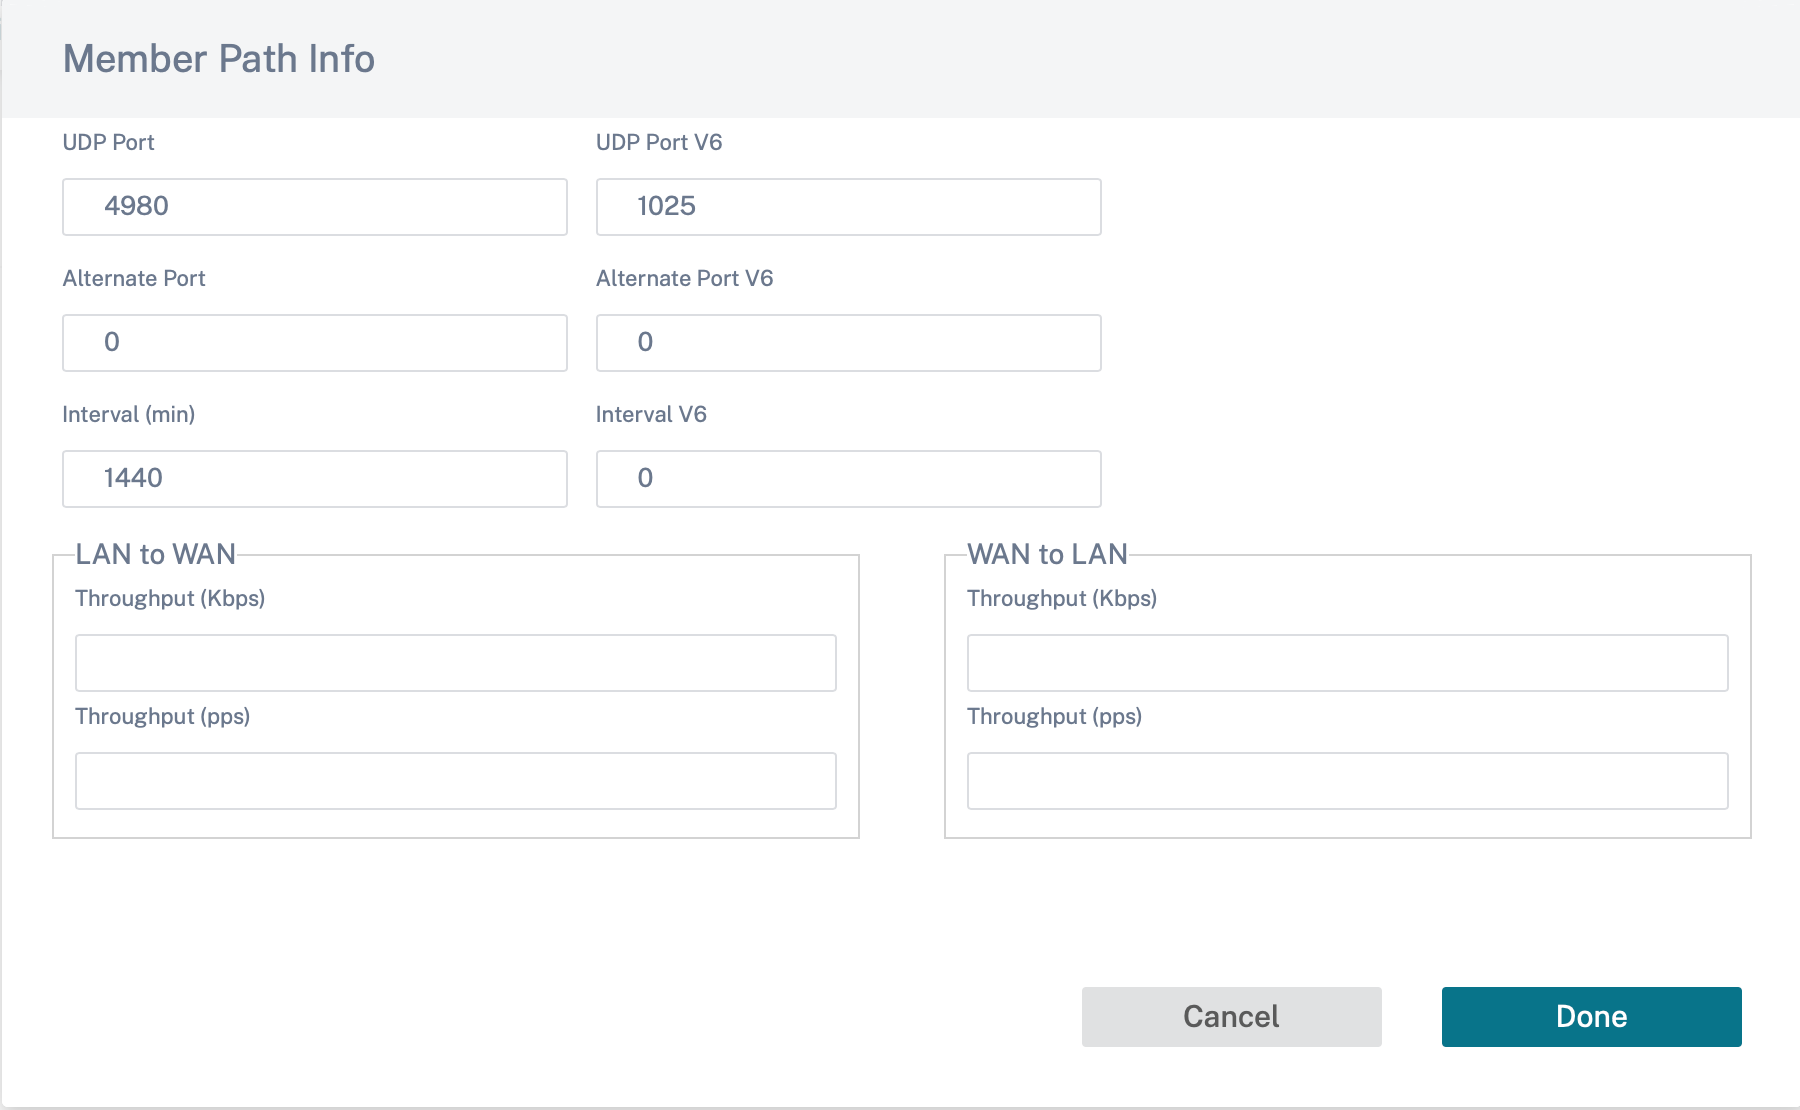The height and width of the screenshot is (1110, 1800).
Task: Click the Alternate Port label
Action: coord(134,278)
